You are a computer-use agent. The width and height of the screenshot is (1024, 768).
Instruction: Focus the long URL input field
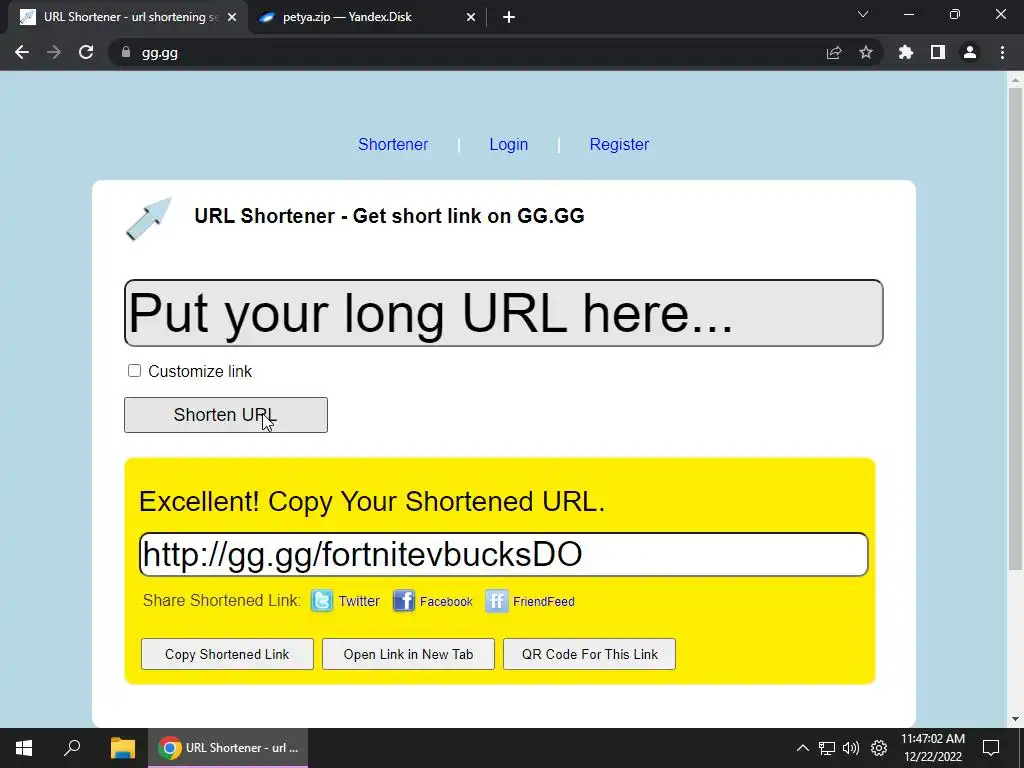point(504,313)
